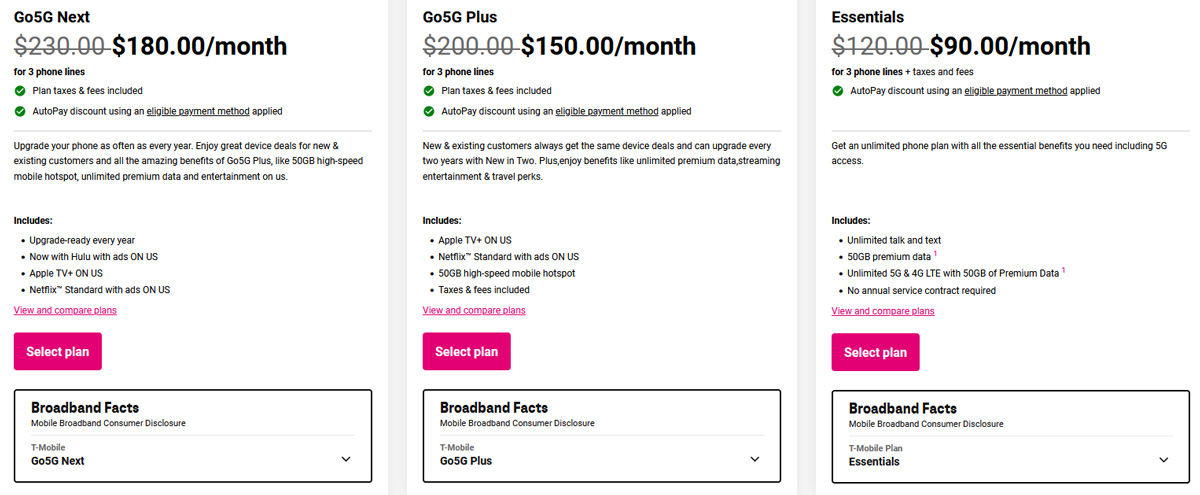Expand Go5G Next Broadband Facts chevron
Screen dimensions: 1200x495
tap(346, 460)
